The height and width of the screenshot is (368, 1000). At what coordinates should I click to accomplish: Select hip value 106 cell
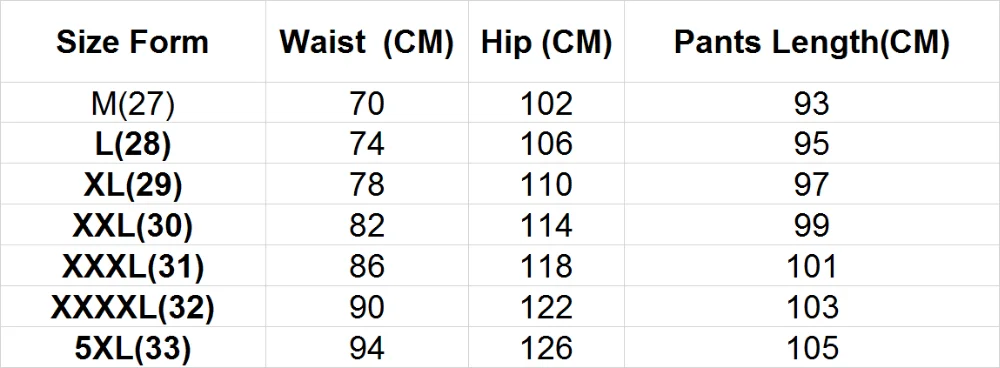pyautogui.click(x=547, y=144)
